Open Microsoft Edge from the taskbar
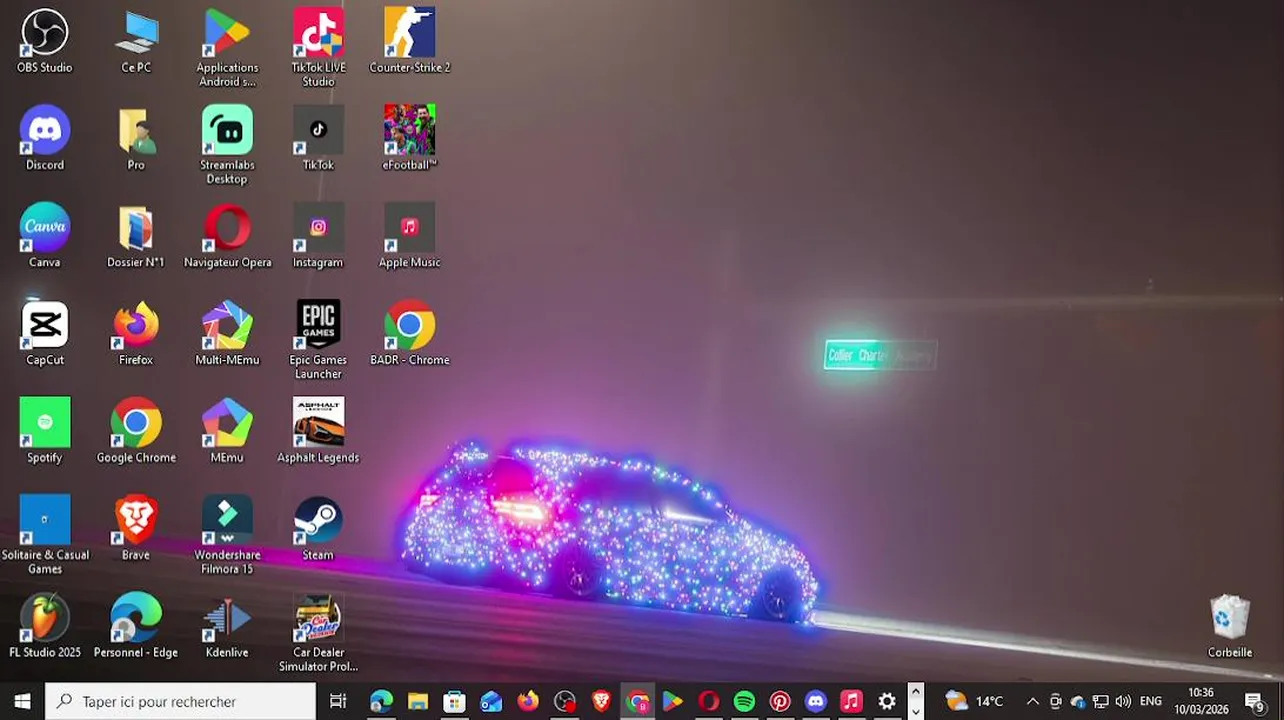Screen dimensions: 1284x720 pos(381,701)
